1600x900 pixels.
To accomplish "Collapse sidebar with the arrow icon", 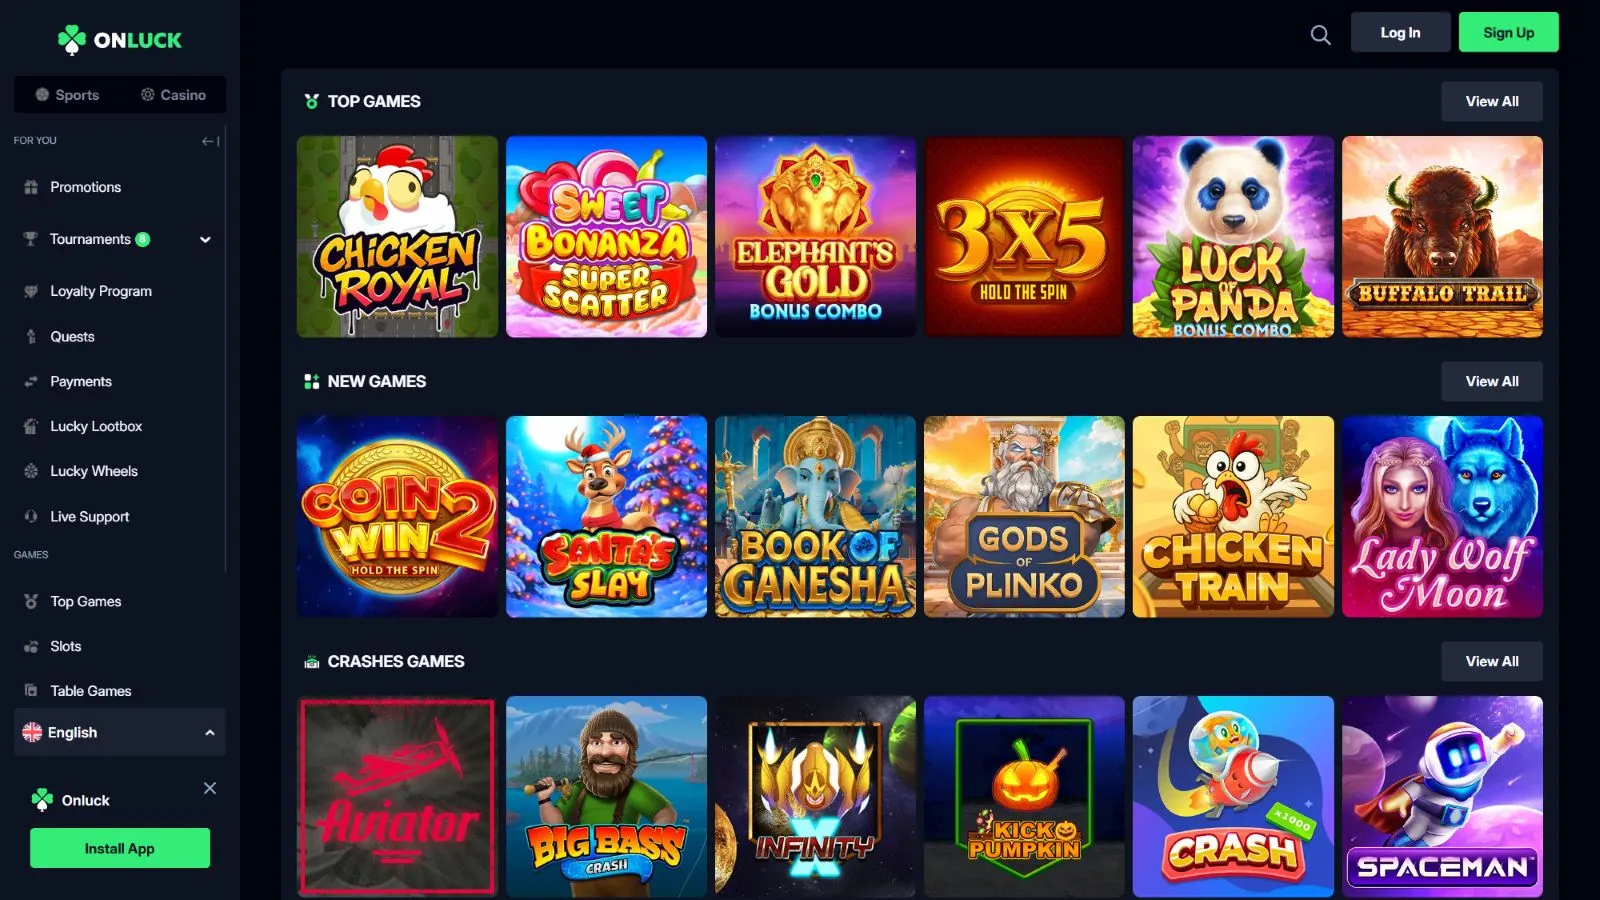I will click(x=210, y=141).
